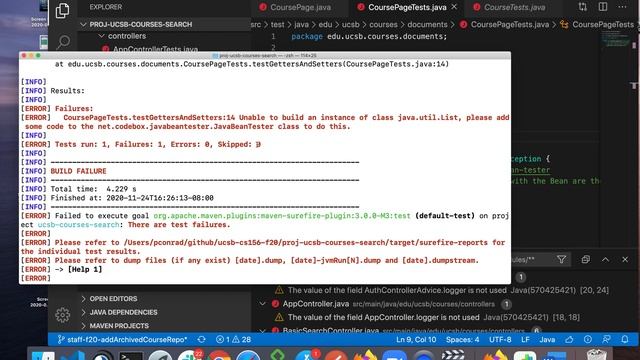This screenshot has height=360, width=640.
Task: Close the bottom Problems panel
Action: coord(625,260)
